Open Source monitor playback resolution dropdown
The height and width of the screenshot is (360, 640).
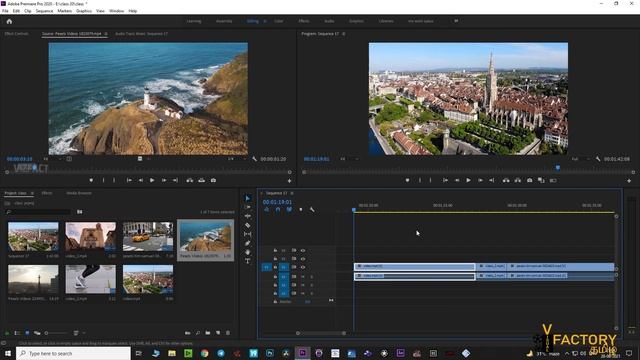[237, 159]
